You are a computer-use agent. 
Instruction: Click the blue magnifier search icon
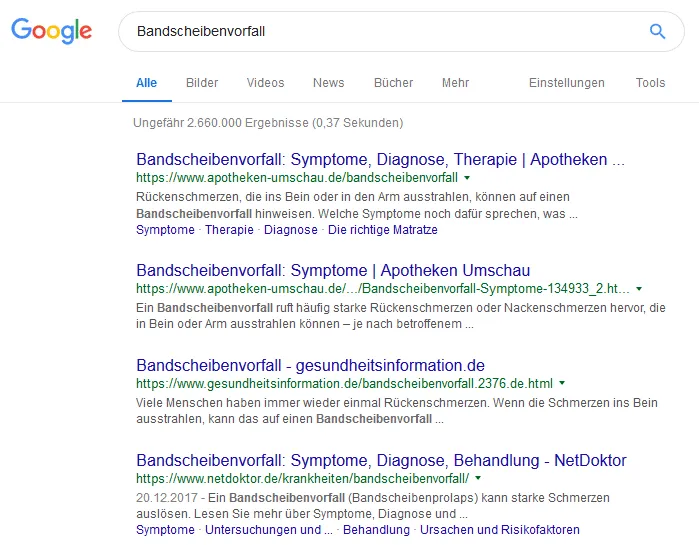click(x=657, y=32)
